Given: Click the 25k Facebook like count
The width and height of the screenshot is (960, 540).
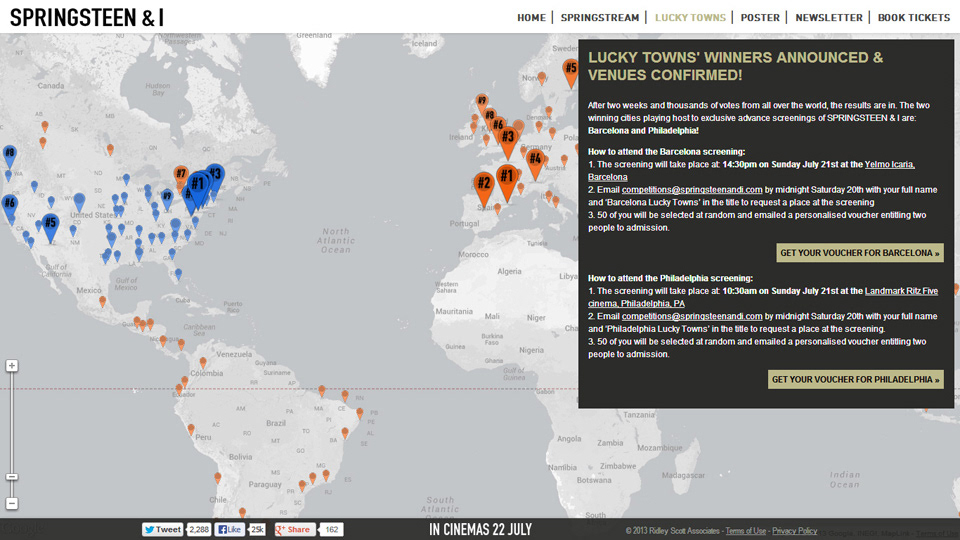Looking at the screenshot, I should [x=257, y=530].
